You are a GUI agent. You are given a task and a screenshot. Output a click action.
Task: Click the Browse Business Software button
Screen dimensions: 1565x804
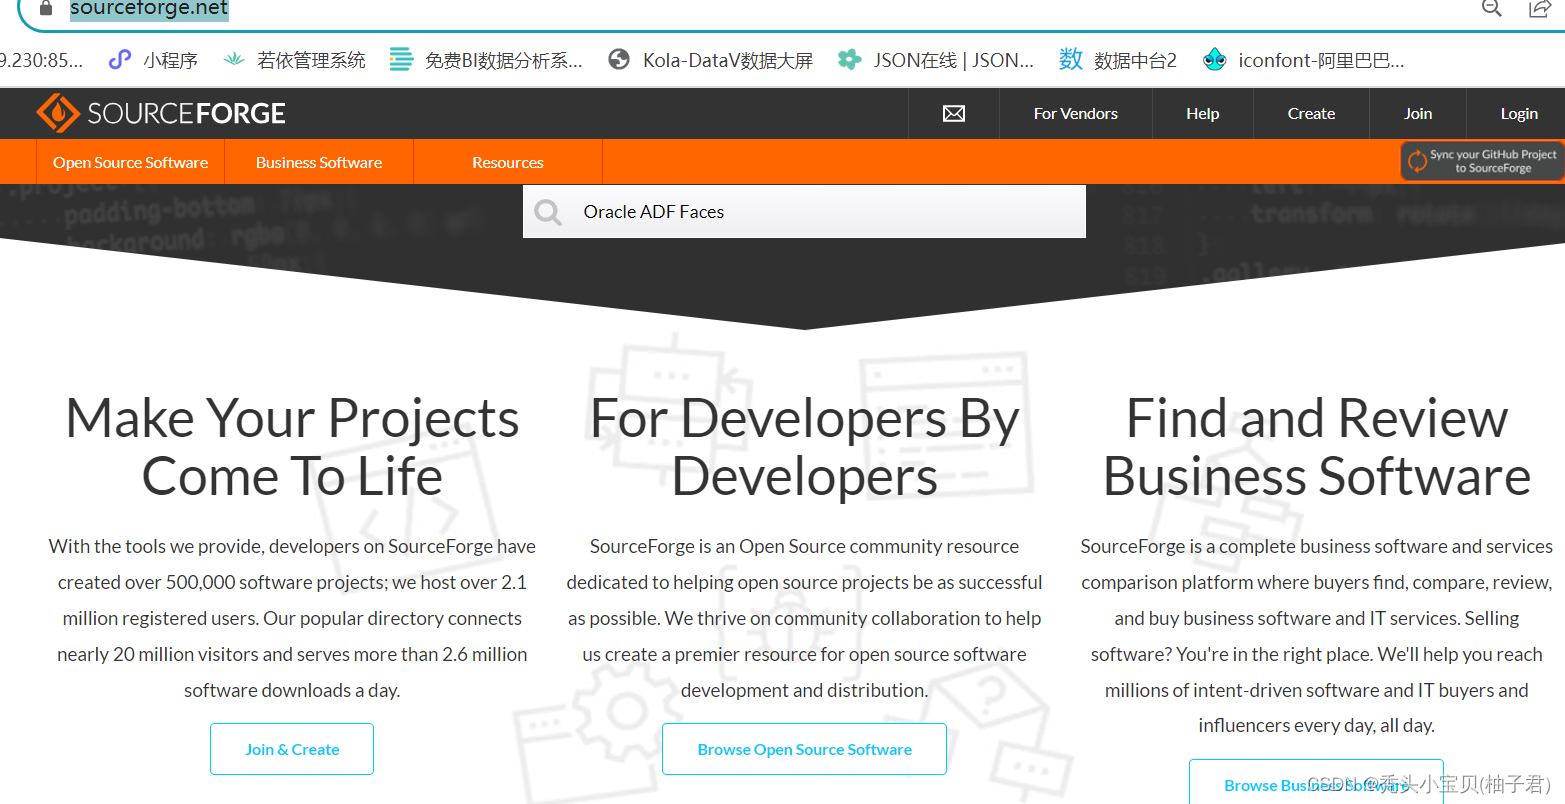click(x=1316, y=783)
